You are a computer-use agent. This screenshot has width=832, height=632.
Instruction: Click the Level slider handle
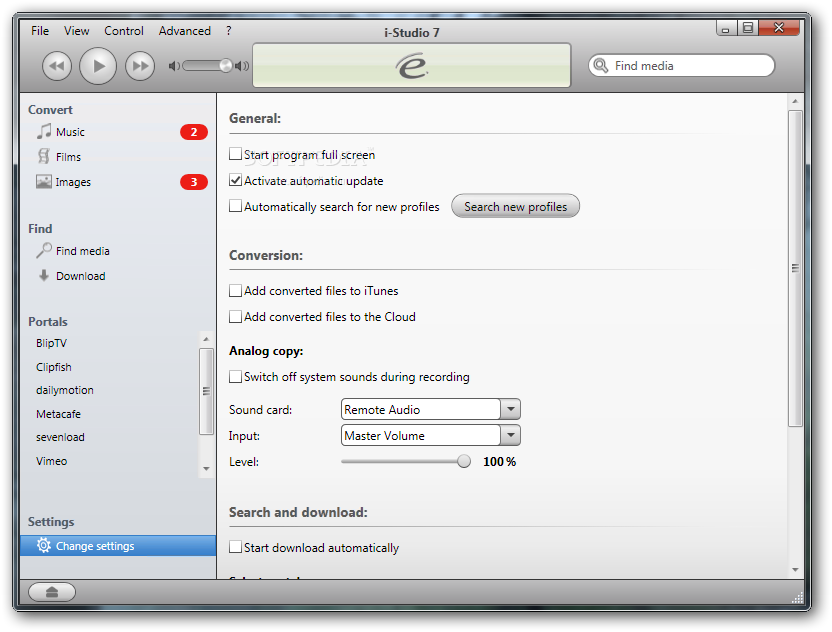point(463,461)
